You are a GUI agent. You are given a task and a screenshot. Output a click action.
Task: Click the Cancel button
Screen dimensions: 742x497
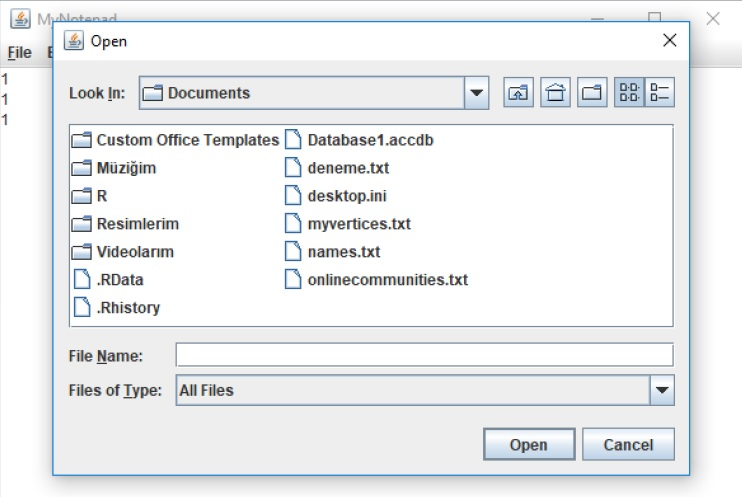coord(628,444)
